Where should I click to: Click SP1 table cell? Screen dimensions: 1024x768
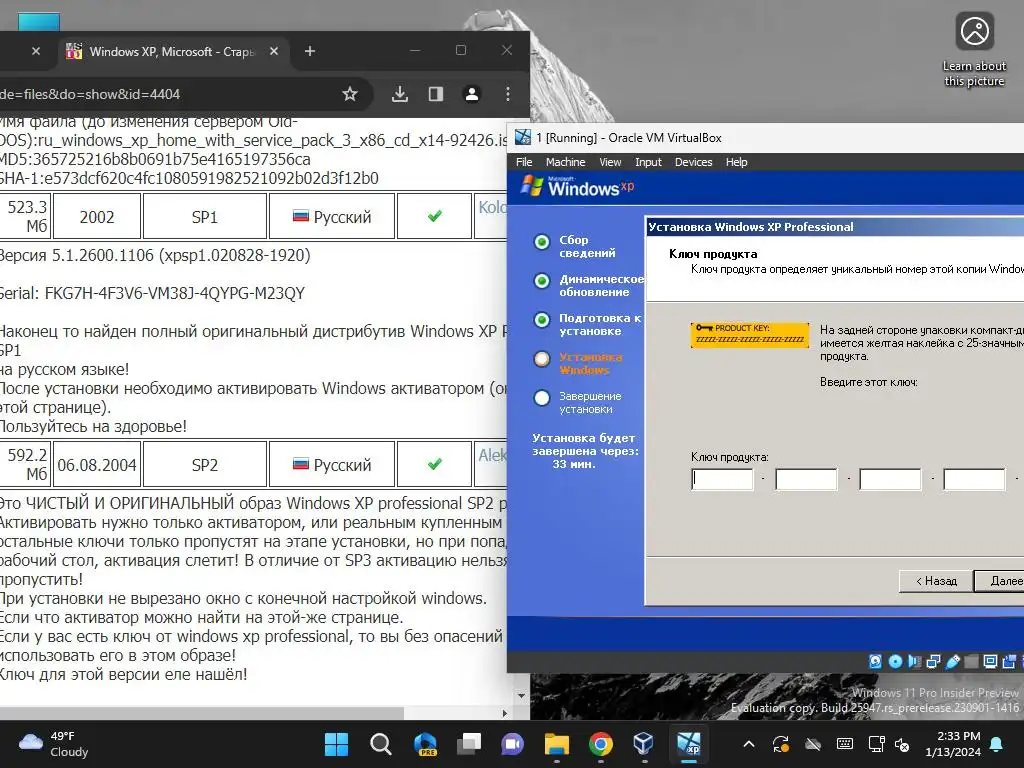coord(204,216)
